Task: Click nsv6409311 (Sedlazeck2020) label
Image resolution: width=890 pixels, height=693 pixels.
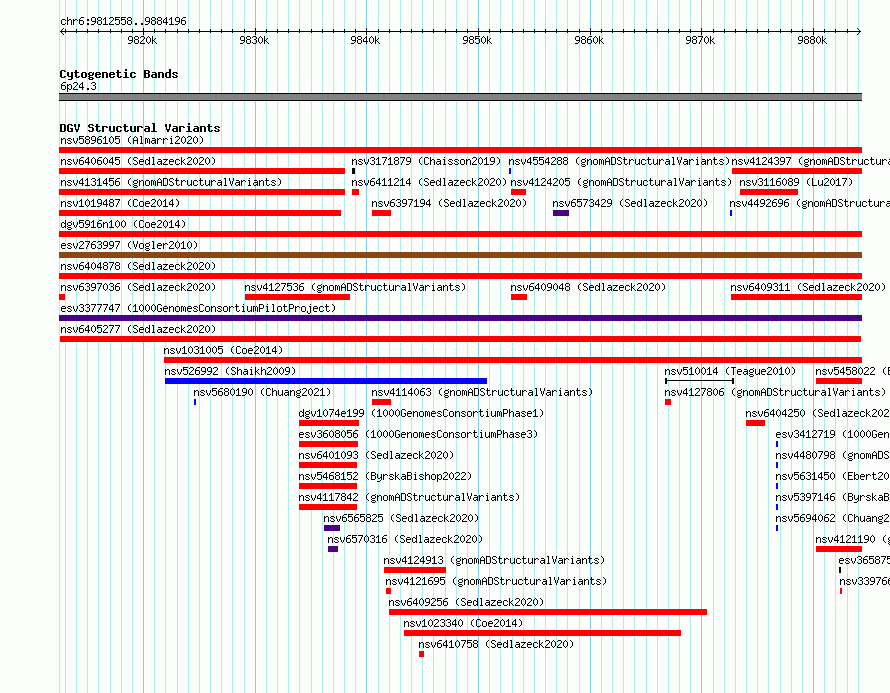Action: pyautogui.click(x=808, y=287)
